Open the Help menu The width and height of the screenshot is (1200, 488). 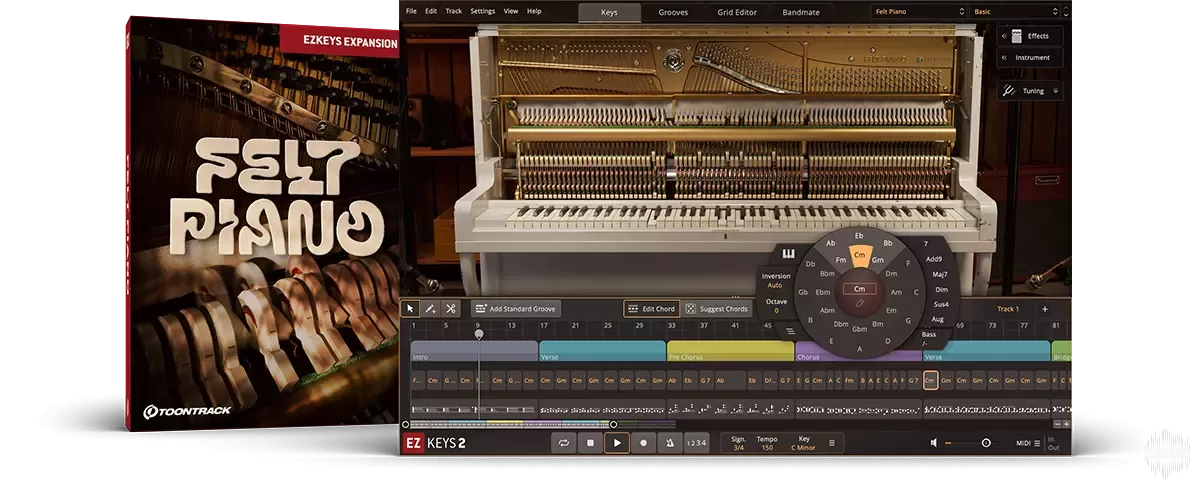click(534, 11)
